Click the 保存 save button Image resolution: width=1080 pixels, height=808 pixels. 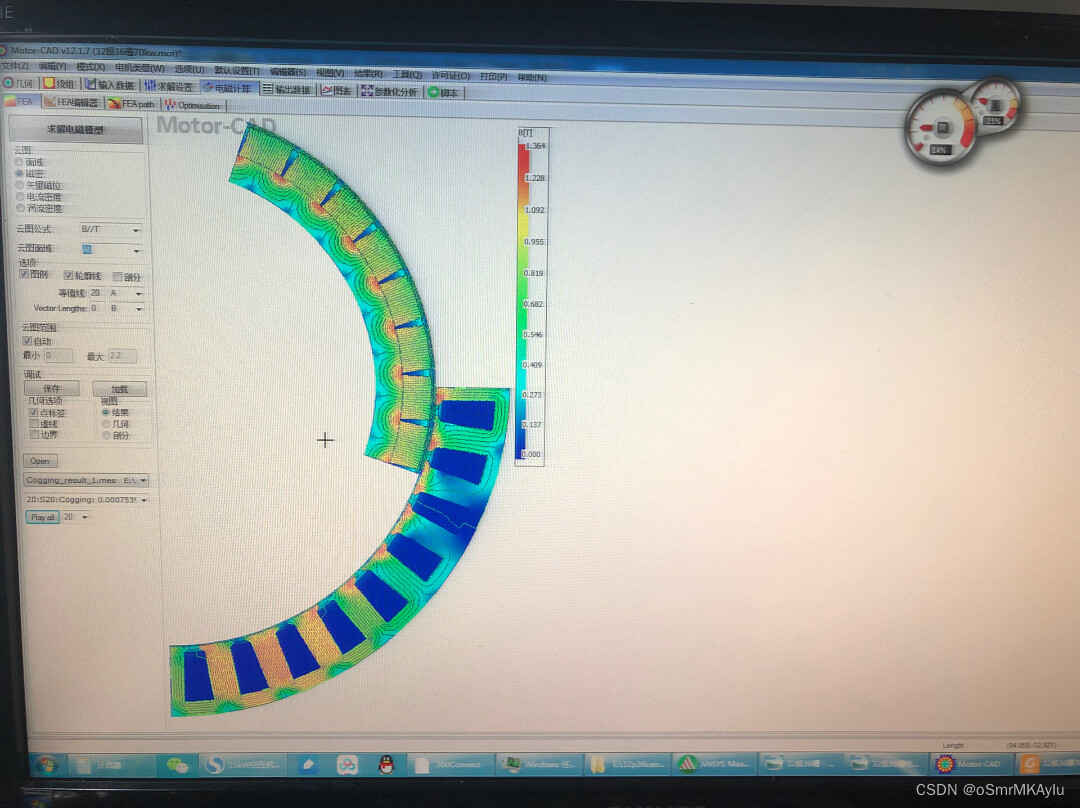[x=52, y=389]
